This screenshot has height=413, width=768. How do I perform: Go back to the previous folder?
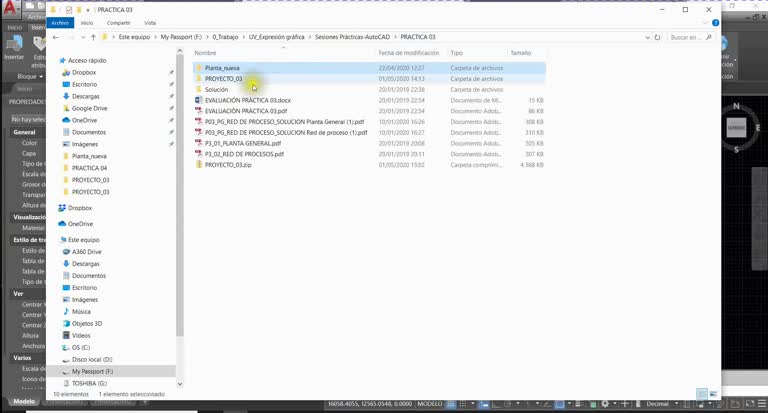point(56,37)
